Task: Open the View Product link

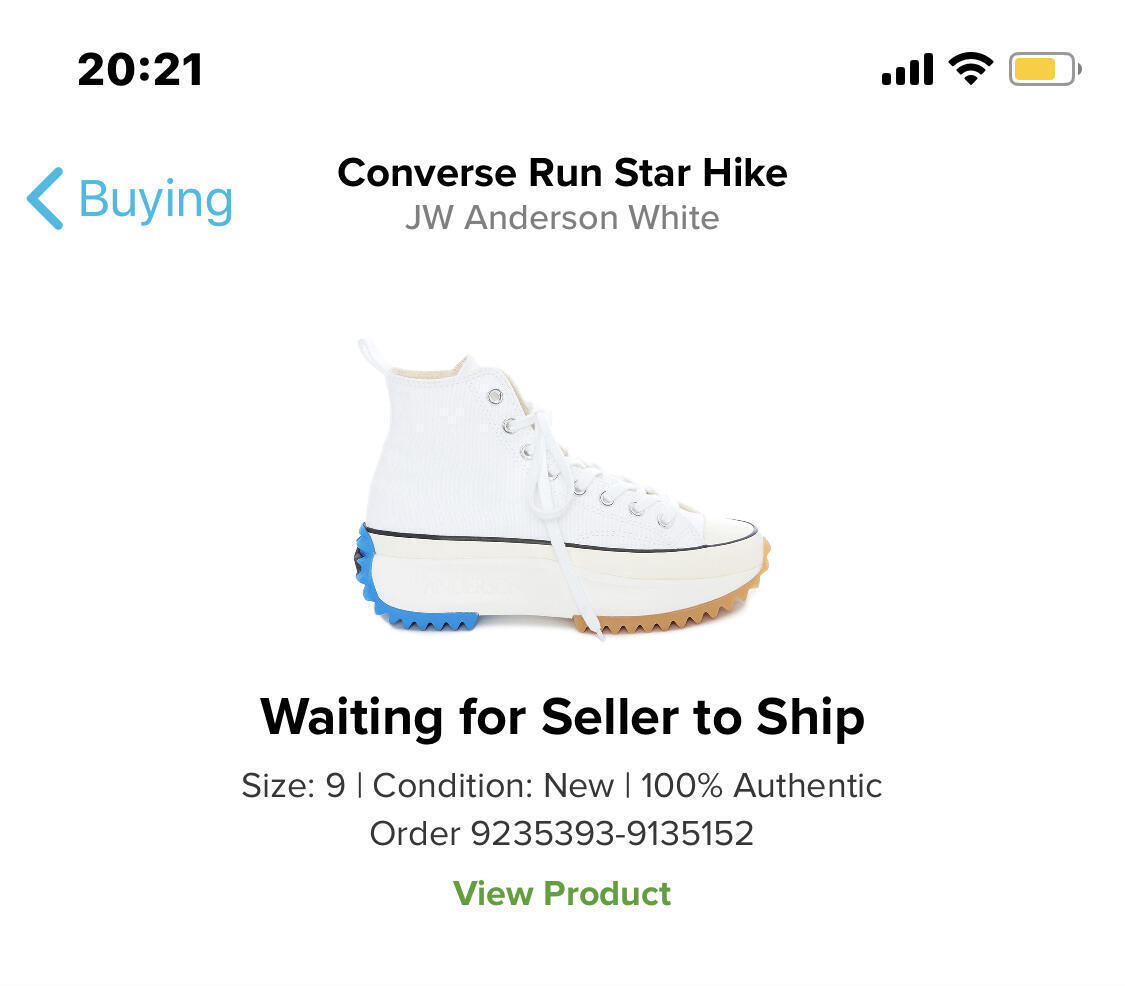Action: (562, 893)
